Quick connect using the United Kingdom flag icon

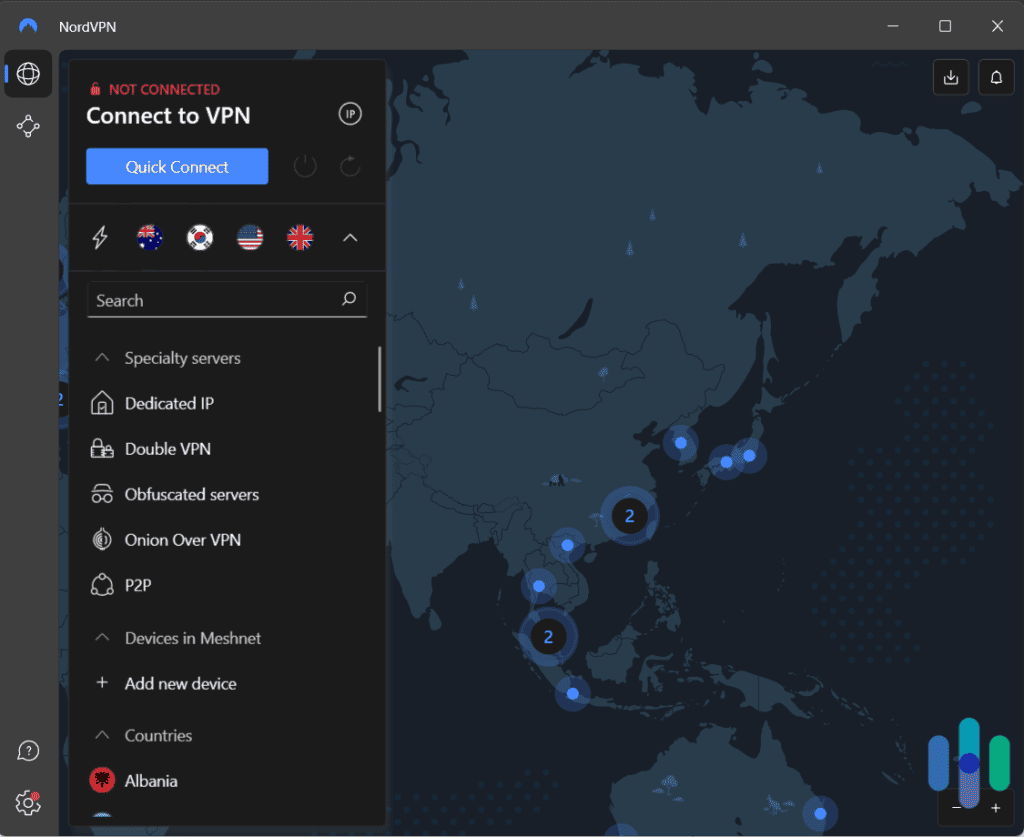(x=300, y=237)
